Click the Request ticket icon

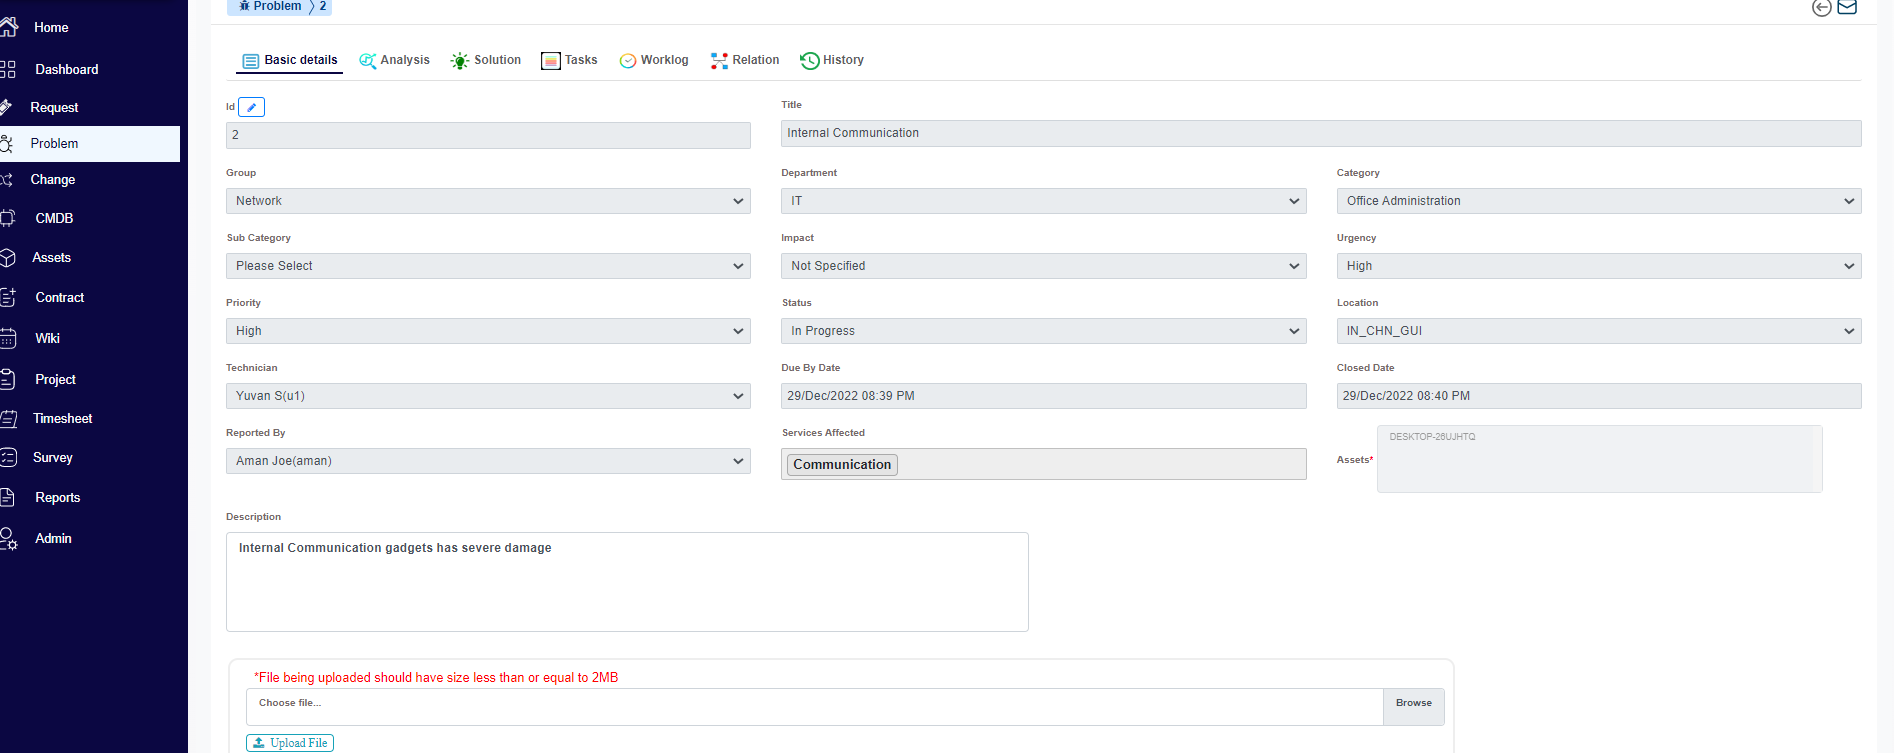tap(6, 107)
